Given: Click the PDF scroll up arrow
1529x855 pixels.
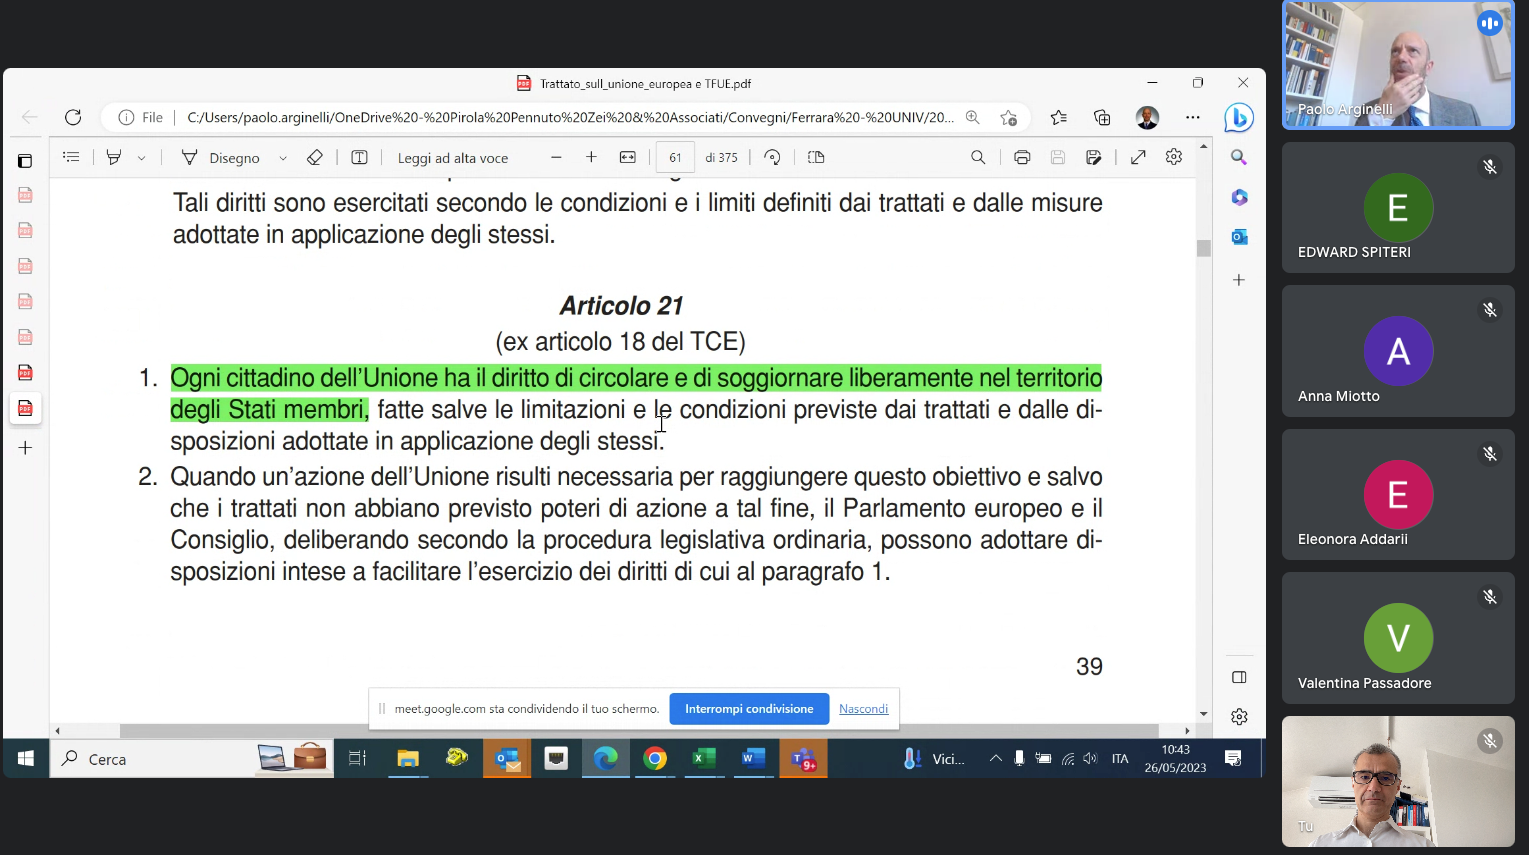Looking at the screenshot, I should (1203, 147).
